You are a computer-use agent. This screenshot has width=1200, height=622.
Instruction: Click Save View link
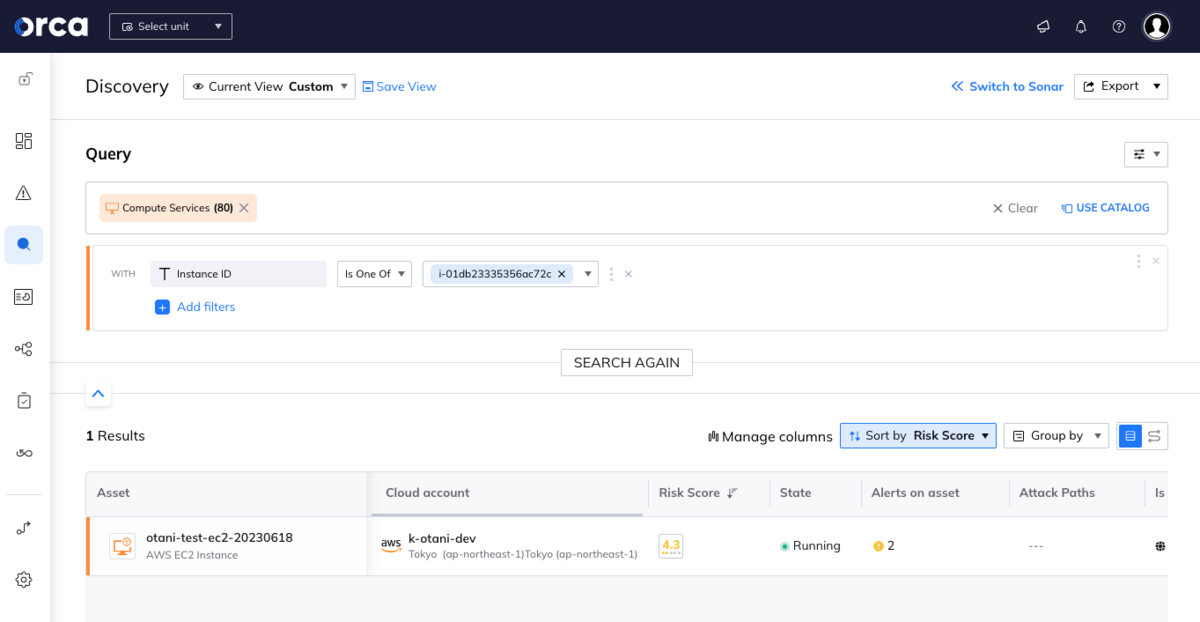(x=399, y=87)
